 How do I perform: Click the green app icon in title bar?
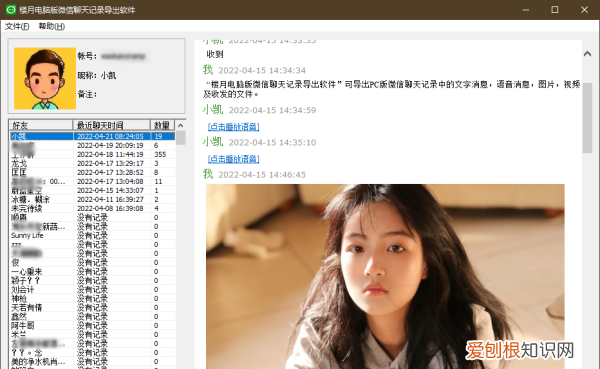[x=11, y=10]
